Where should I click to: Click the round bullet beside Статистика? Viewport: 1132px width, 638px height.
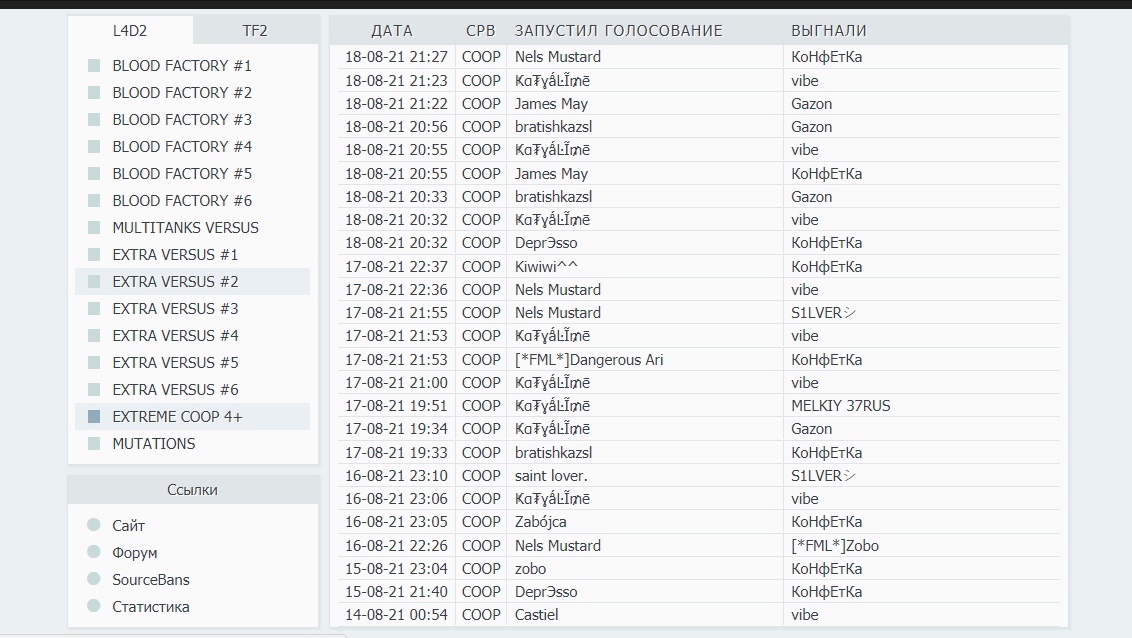[x=94, y=606]
